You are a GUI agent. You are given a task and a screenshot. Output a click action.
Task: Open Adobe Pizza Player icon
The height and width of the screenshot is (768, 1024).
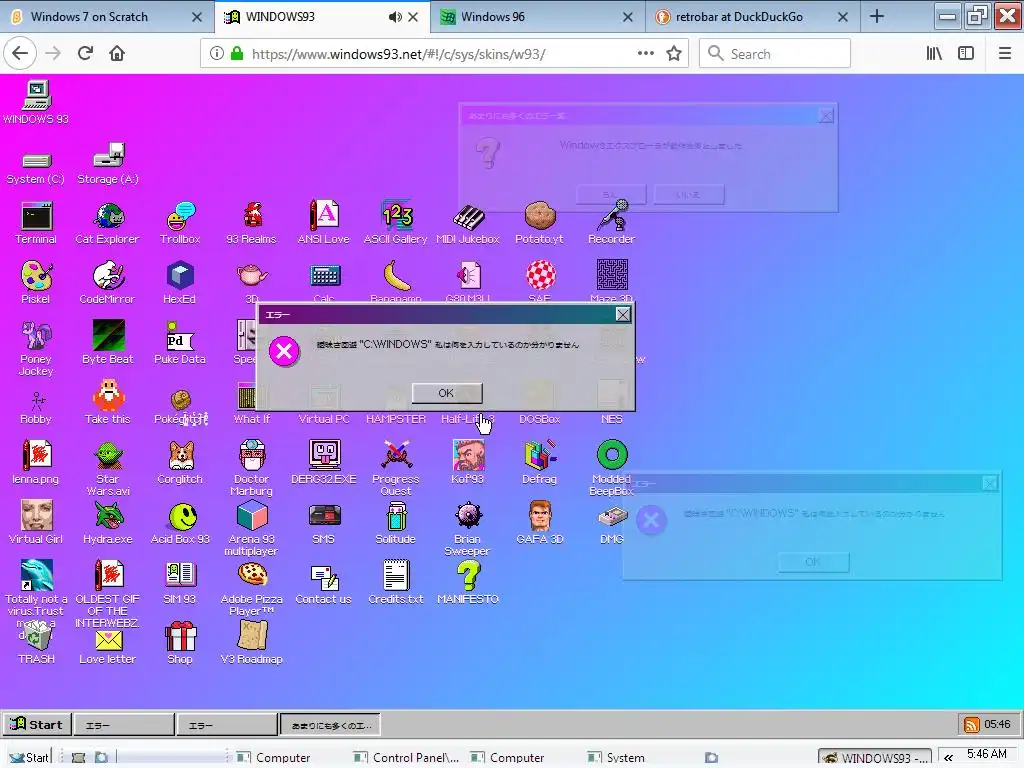(x=252, y=588)
